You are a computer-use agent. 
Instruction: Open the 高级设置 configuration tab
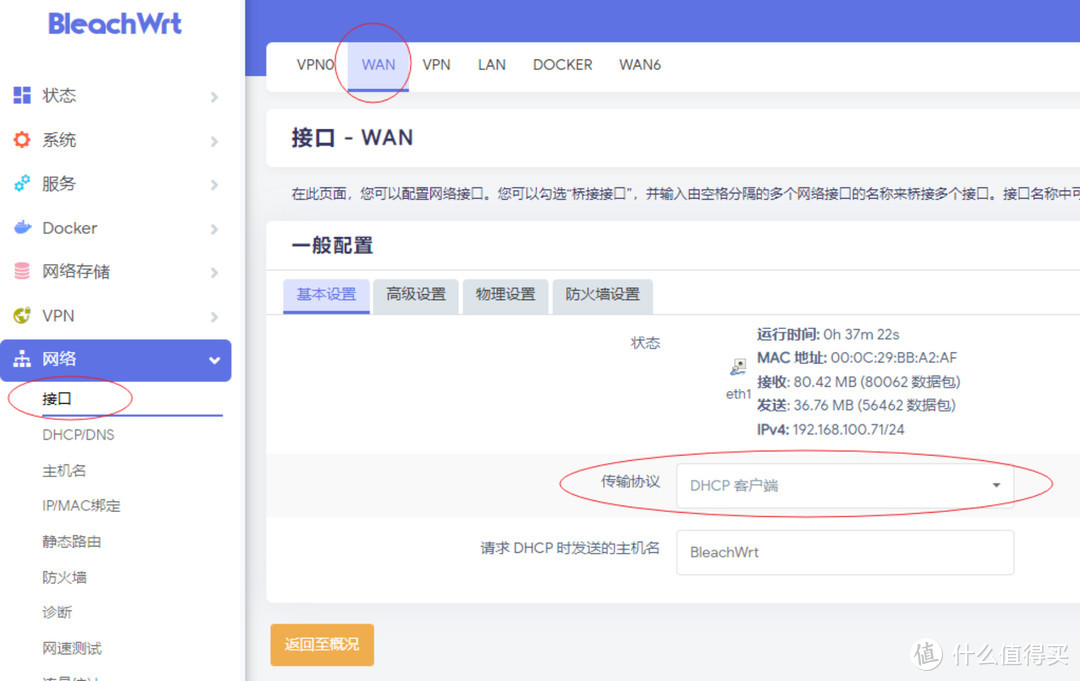point(415,295)
